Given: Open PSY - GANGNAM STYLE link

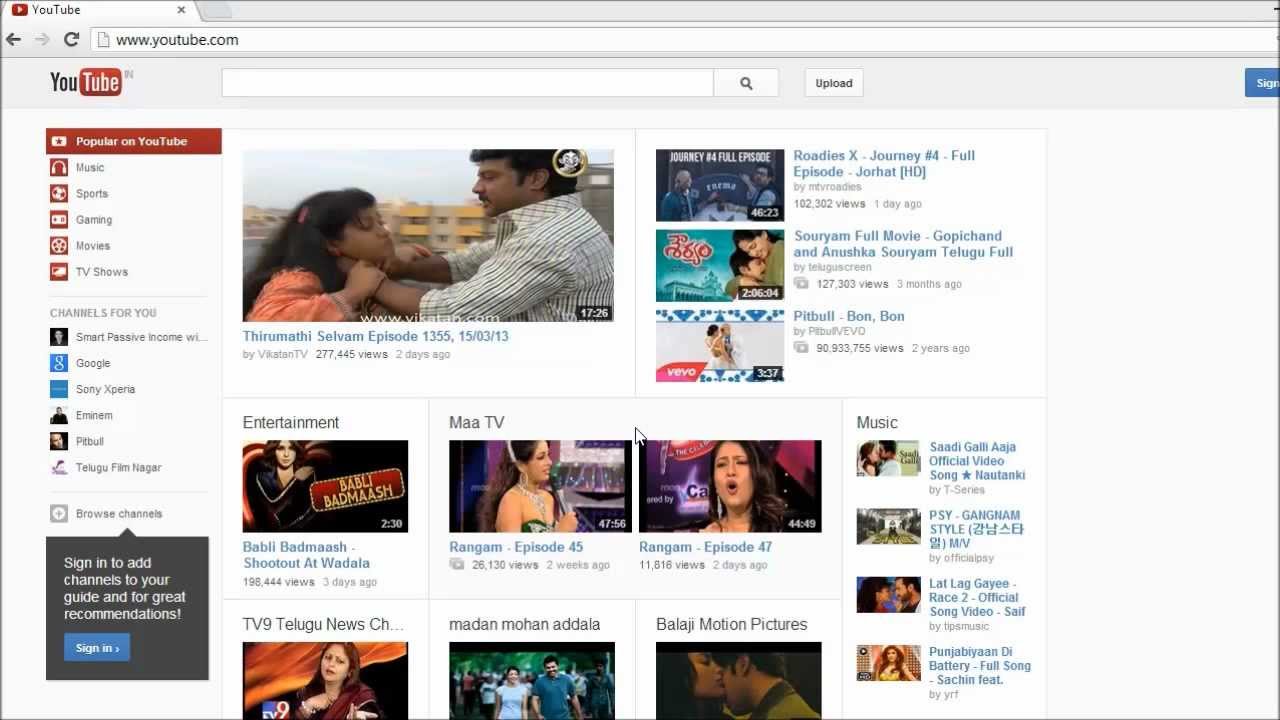Looking at the screenshot, I should tap(977, 530).
